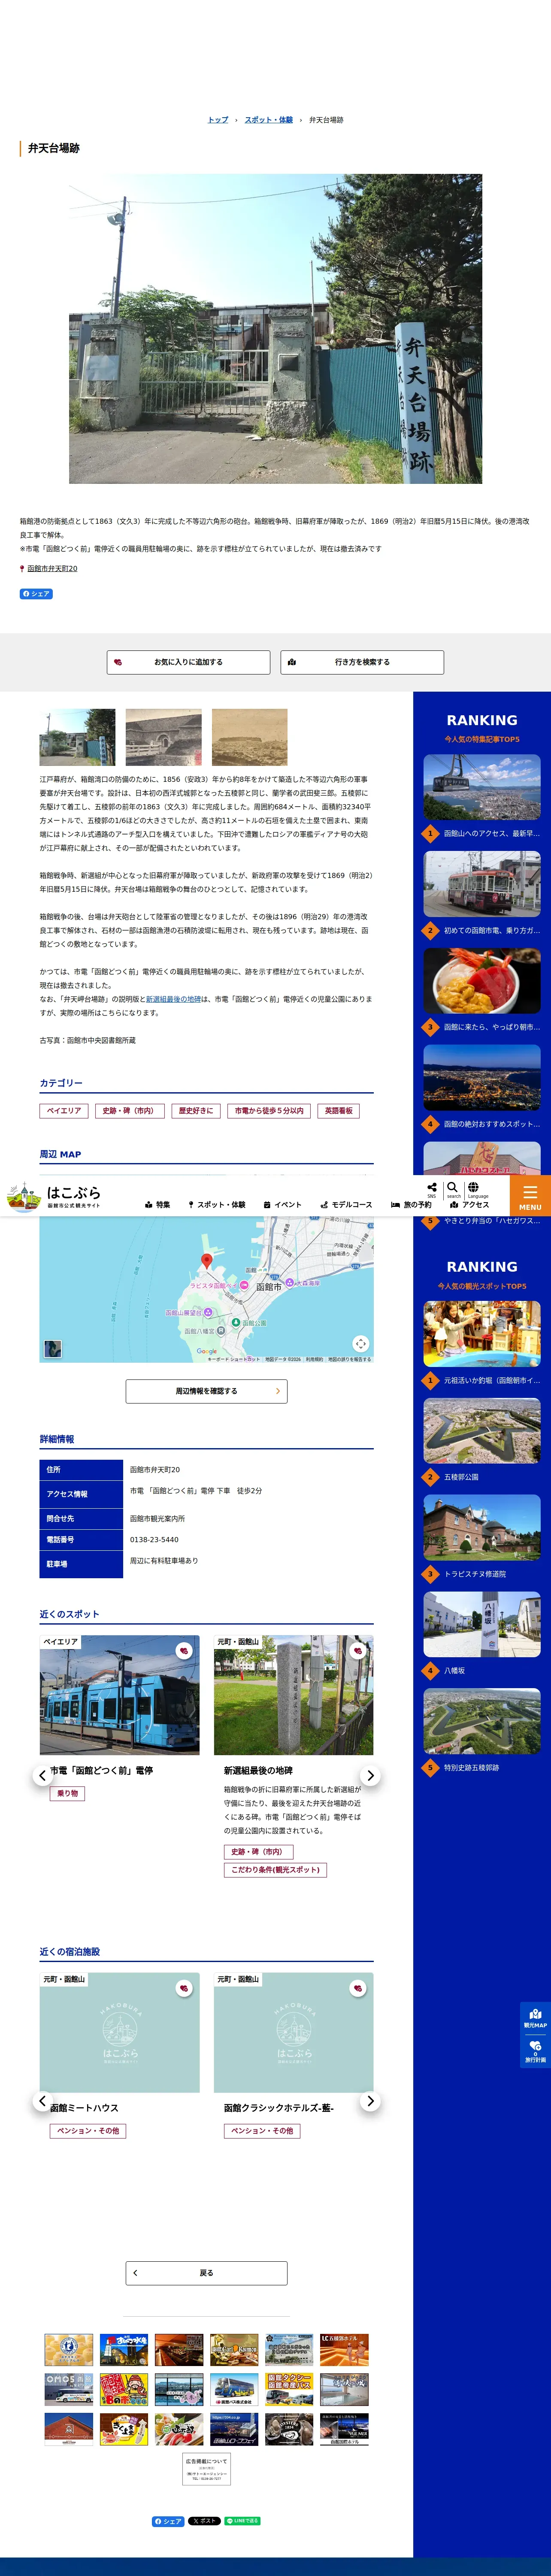The width and height of the screenshot is (551, 2576).
Task: Click the footer Facebook シェア button
Action: pos(168,2521)
